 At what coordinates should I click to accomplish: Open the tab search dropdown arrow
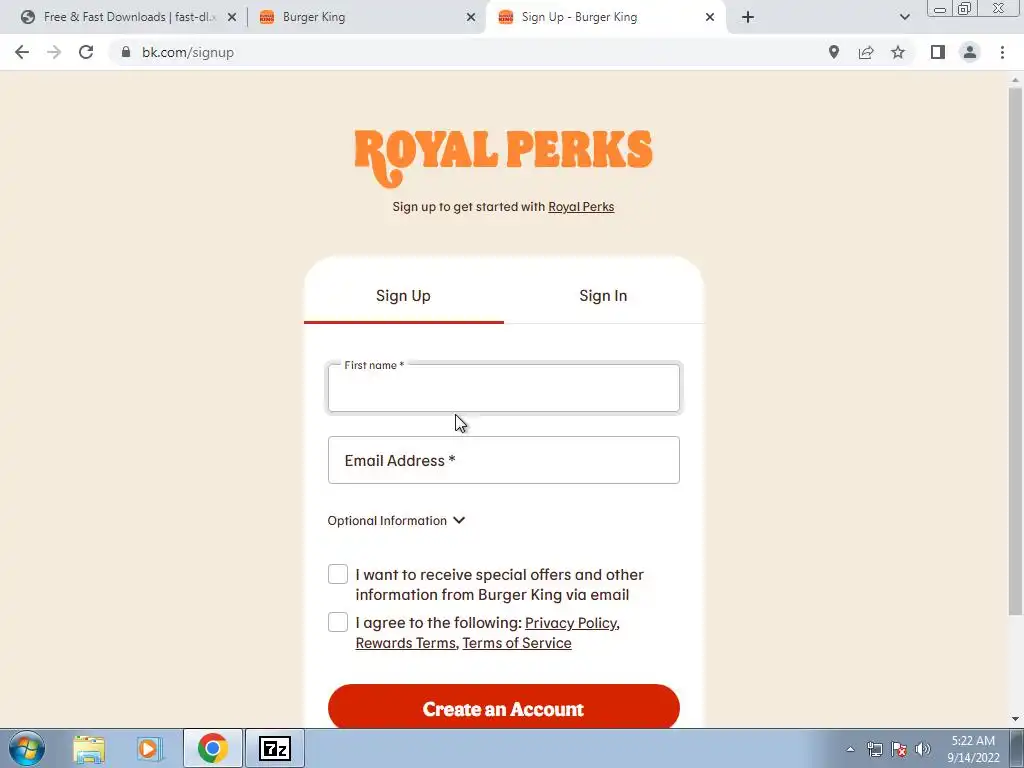[904, 17]
